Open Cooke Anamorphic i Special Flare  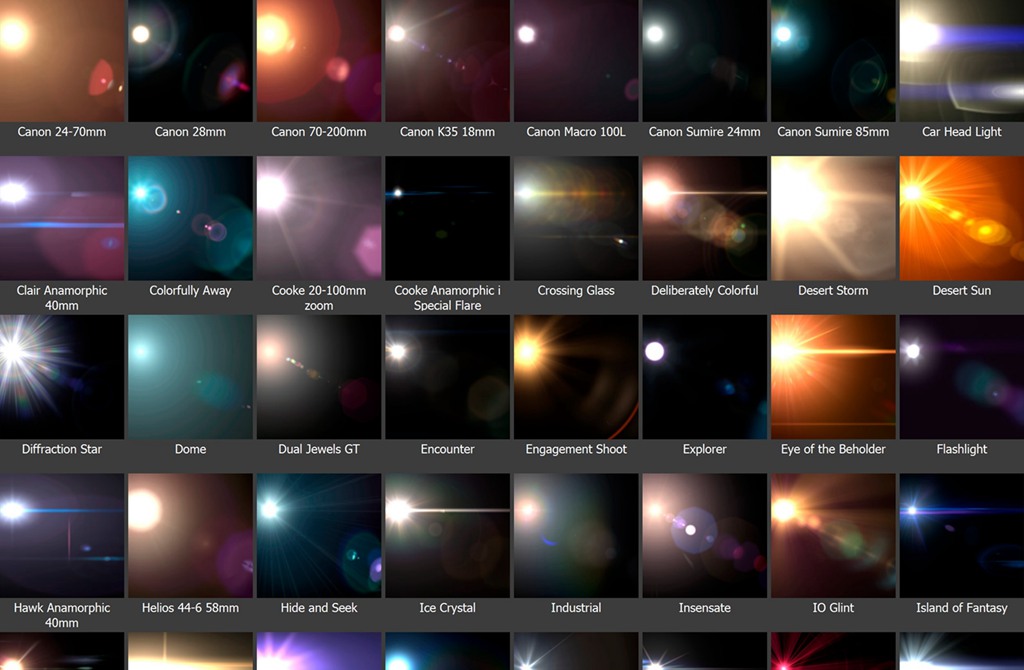coord(447,218)
